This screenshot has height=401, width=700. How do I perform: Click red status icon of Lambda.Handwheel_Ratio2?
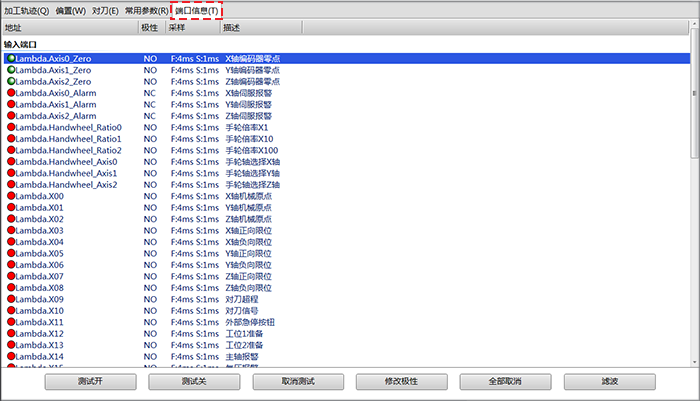(11, 150)
